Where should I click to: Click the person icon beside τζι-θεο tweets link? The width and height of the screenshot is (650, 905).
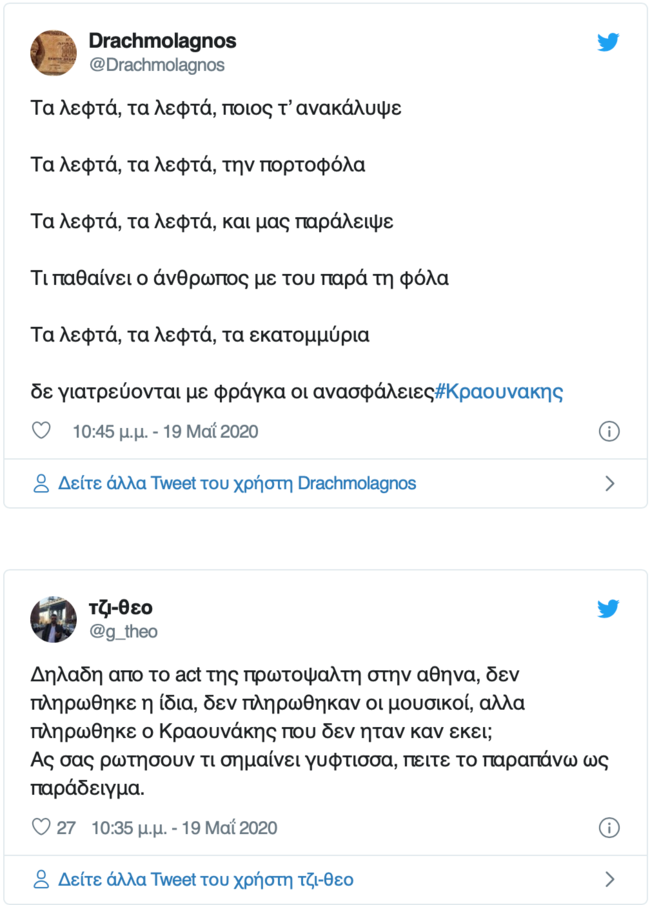click(41, 880)
